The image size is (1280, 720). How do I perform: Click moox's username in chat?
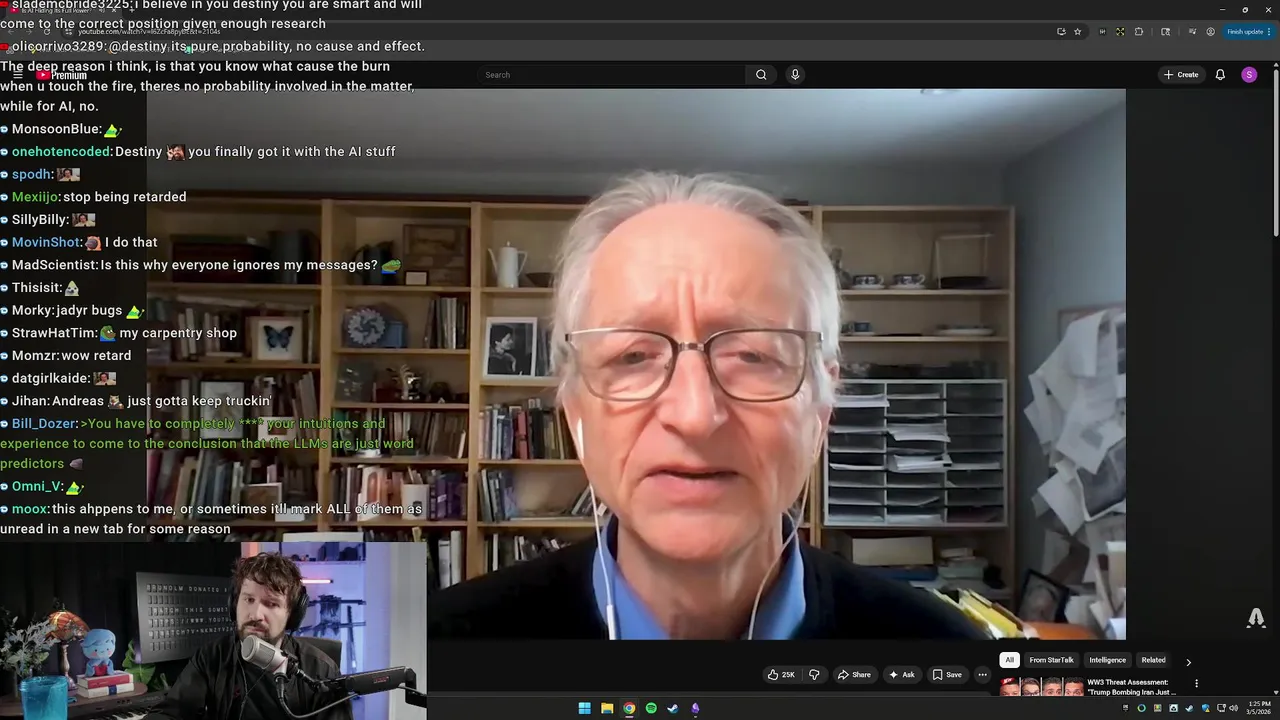tap(30, 510)
